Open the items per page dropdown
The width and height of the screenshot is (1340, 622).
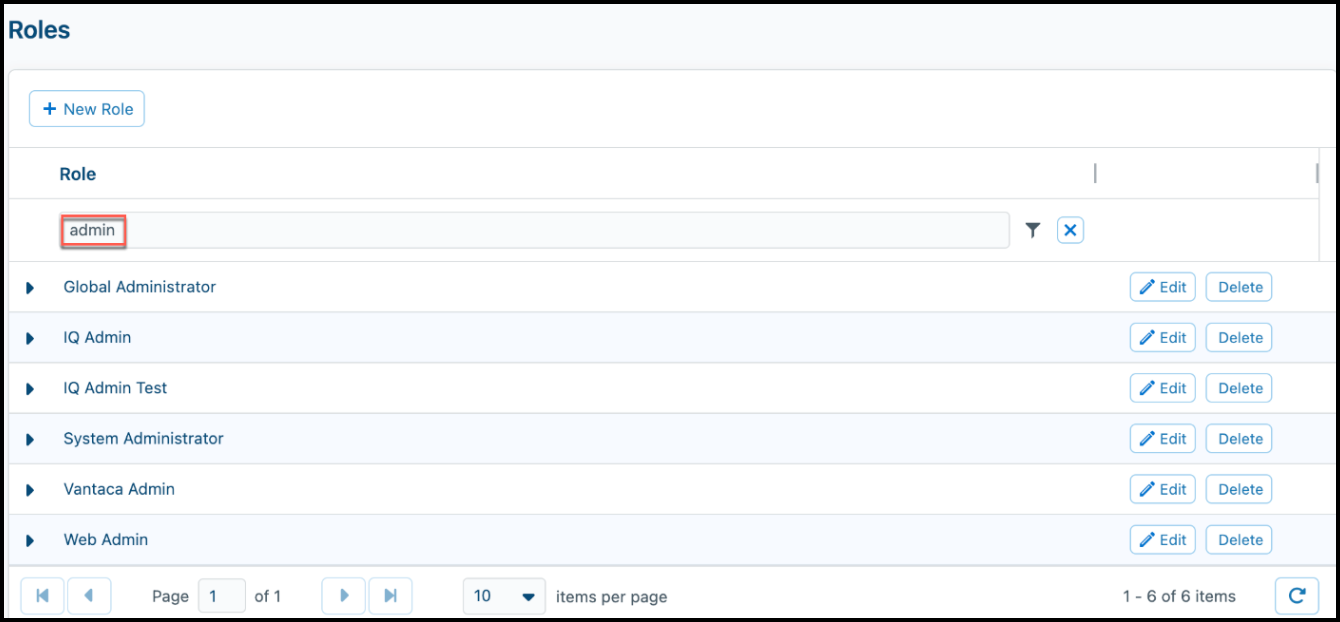[505, 596]
